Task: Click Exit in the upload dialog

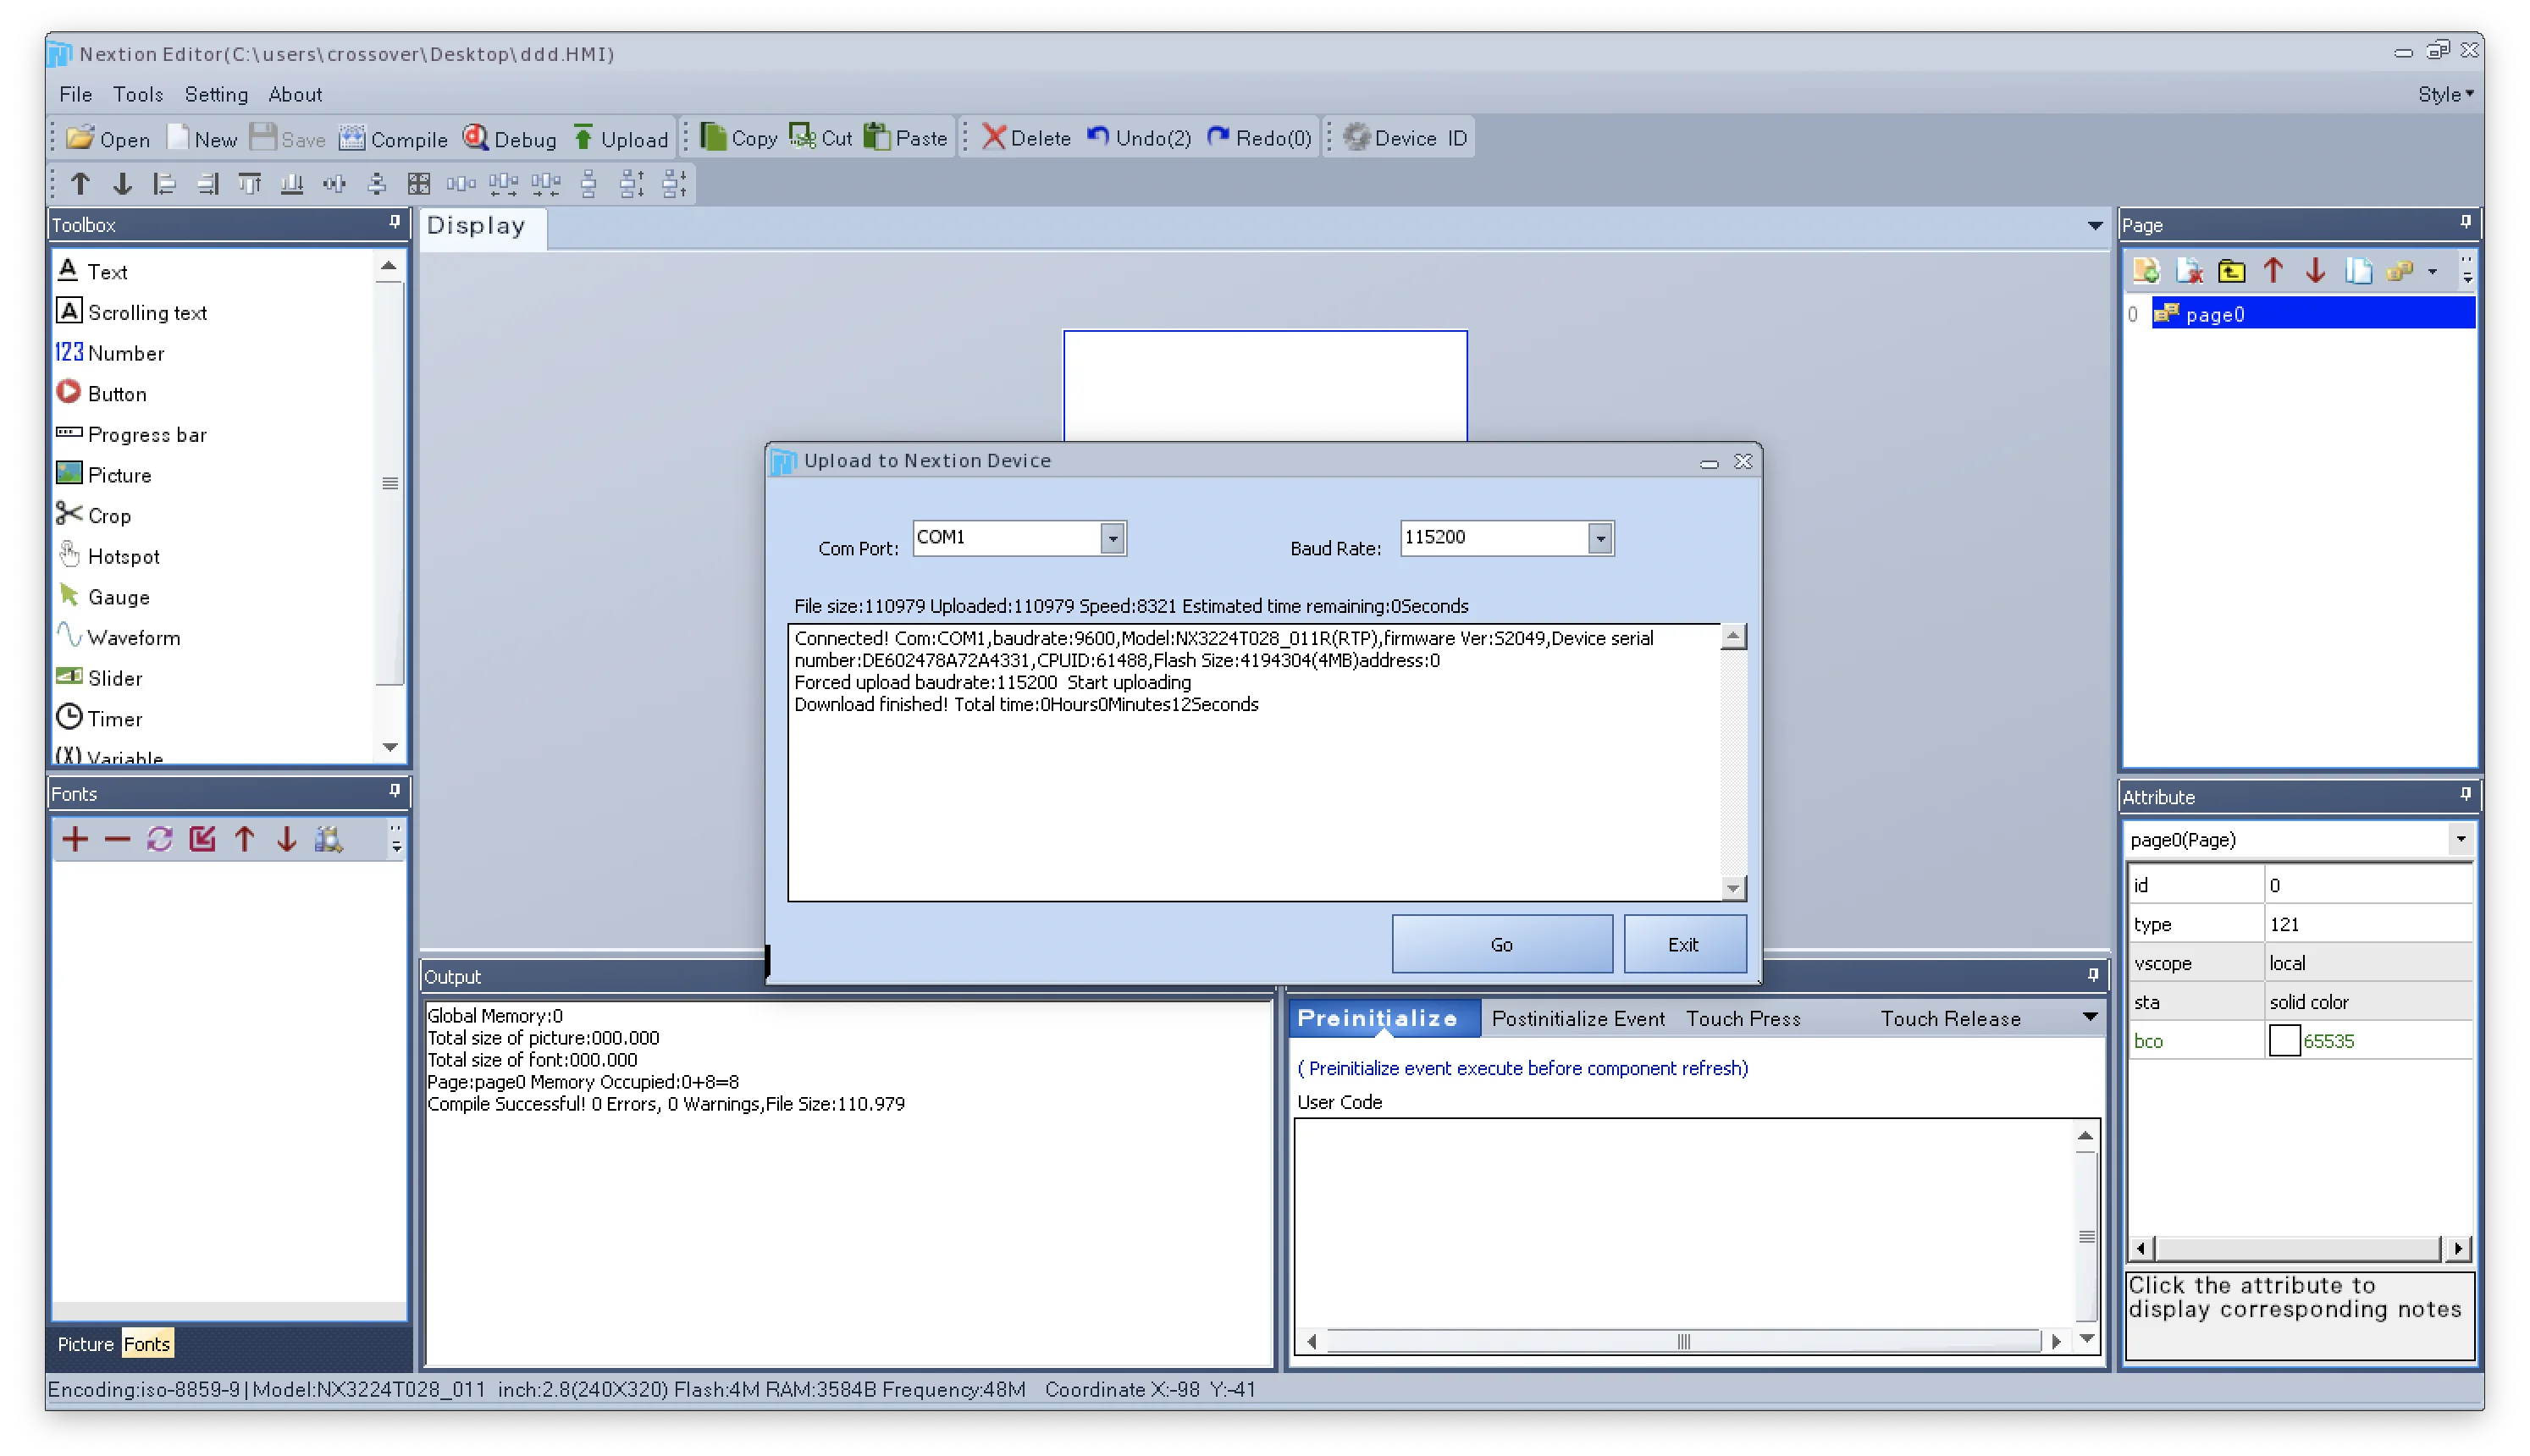Action: point(1684,944)
